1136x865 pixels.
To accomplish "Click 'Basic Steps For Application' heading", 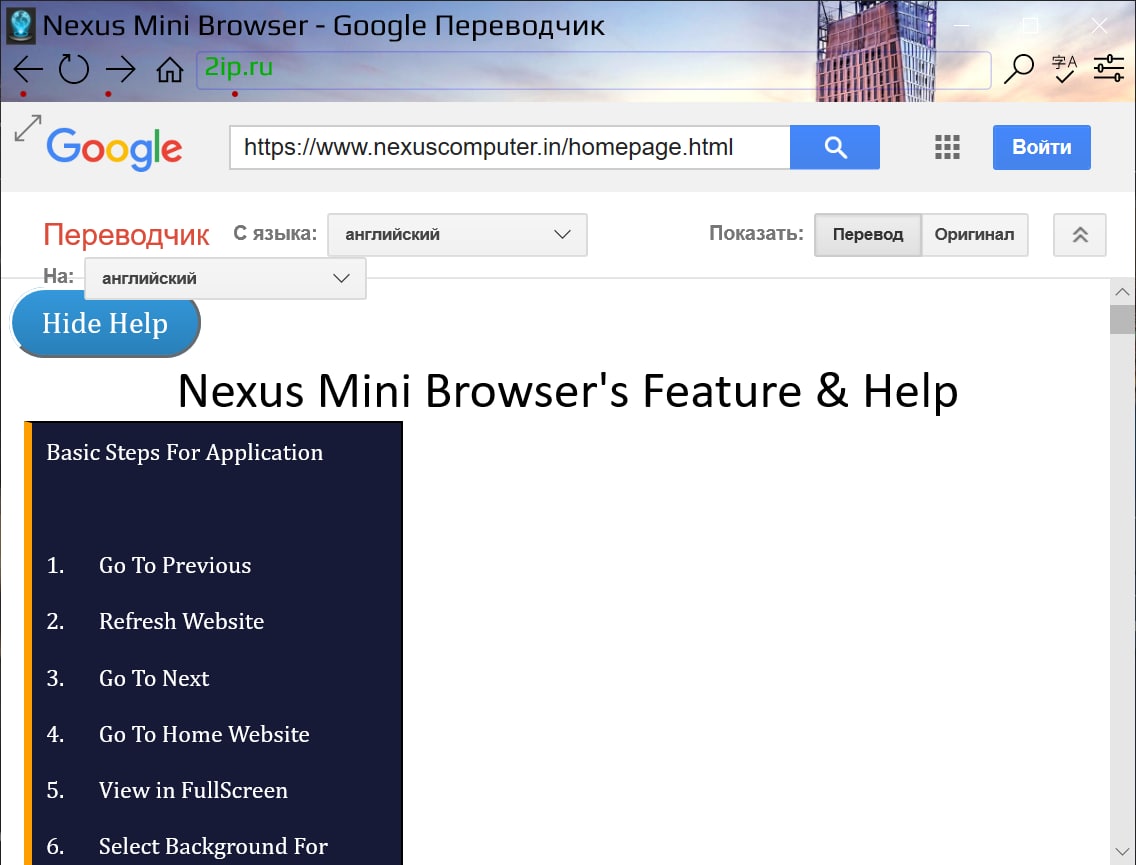I will point(185,453).
